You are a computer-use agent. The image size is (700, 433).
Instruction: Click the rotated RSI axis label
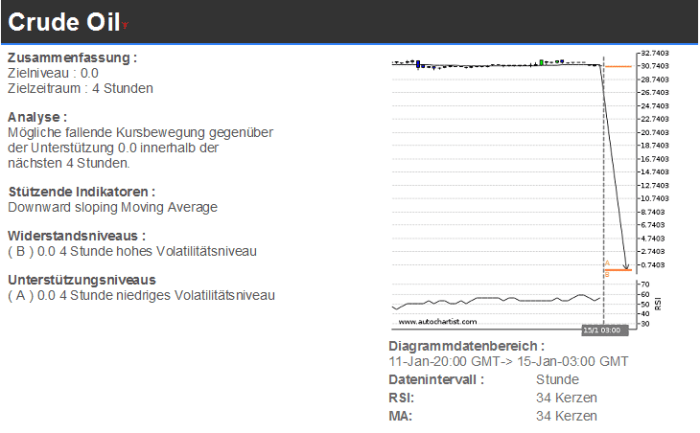coord(658,303)
